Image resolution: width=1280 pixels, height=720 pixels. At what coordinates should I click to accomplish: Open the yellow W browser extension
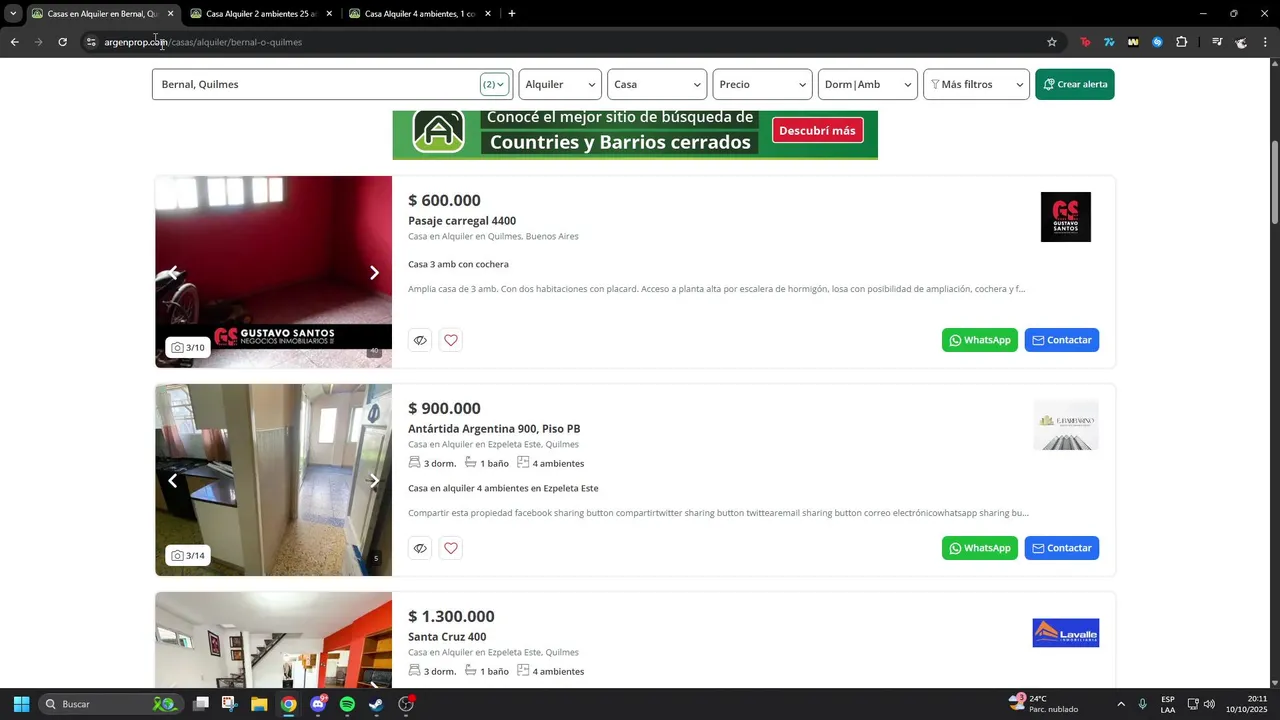[1133, 42]
